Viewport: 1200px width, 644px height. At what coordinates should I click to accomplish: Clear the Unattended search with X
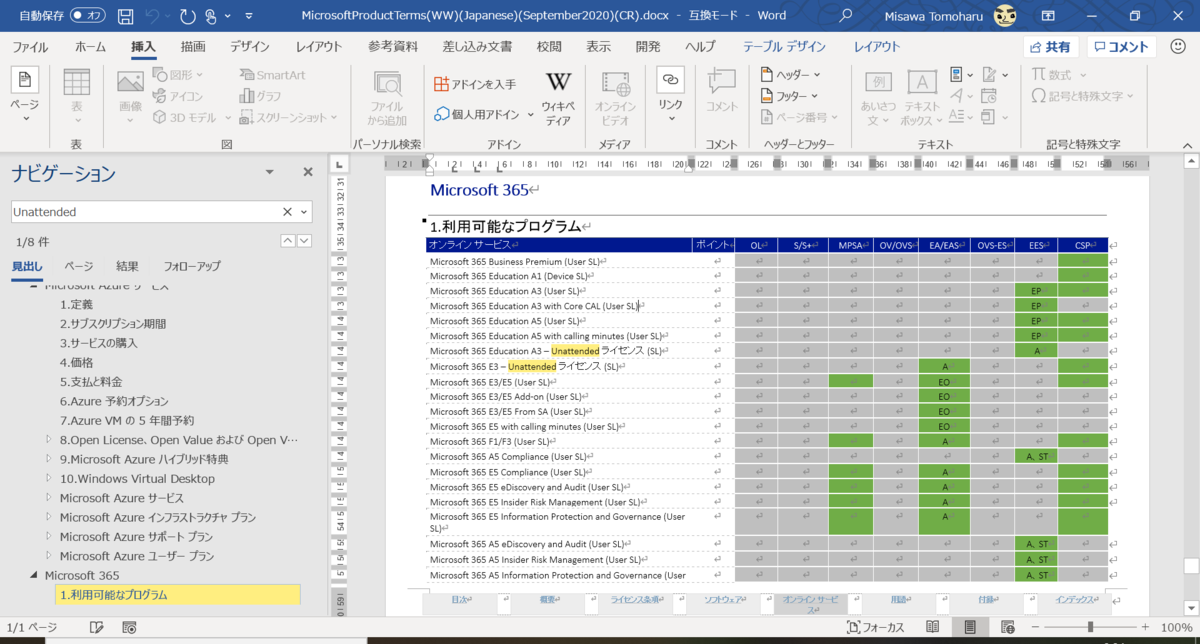287,212
